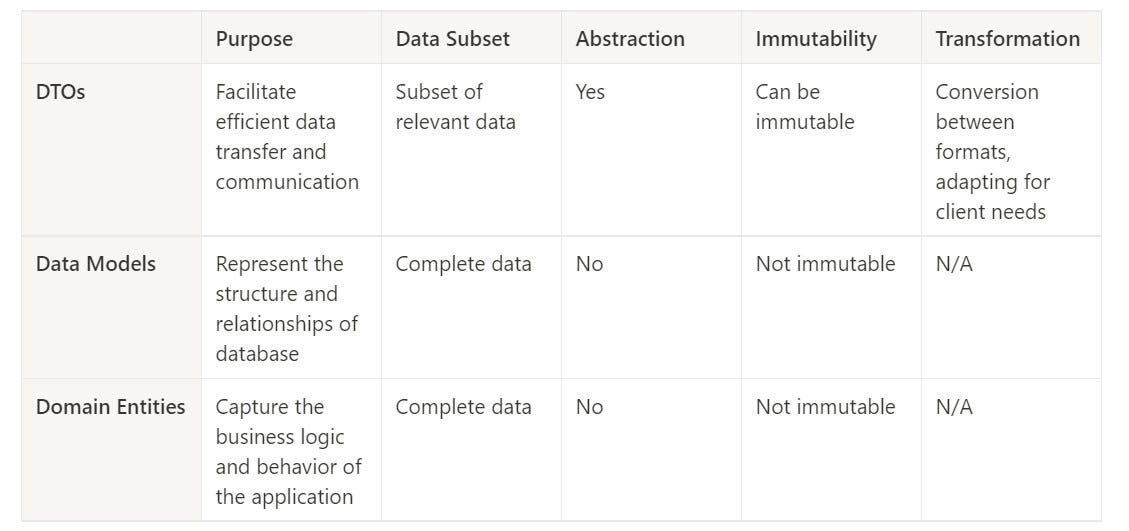Select 'Not immutable' in Data Models row
The height and width of the screenshot is (531, 1129).
coord(825,264)
